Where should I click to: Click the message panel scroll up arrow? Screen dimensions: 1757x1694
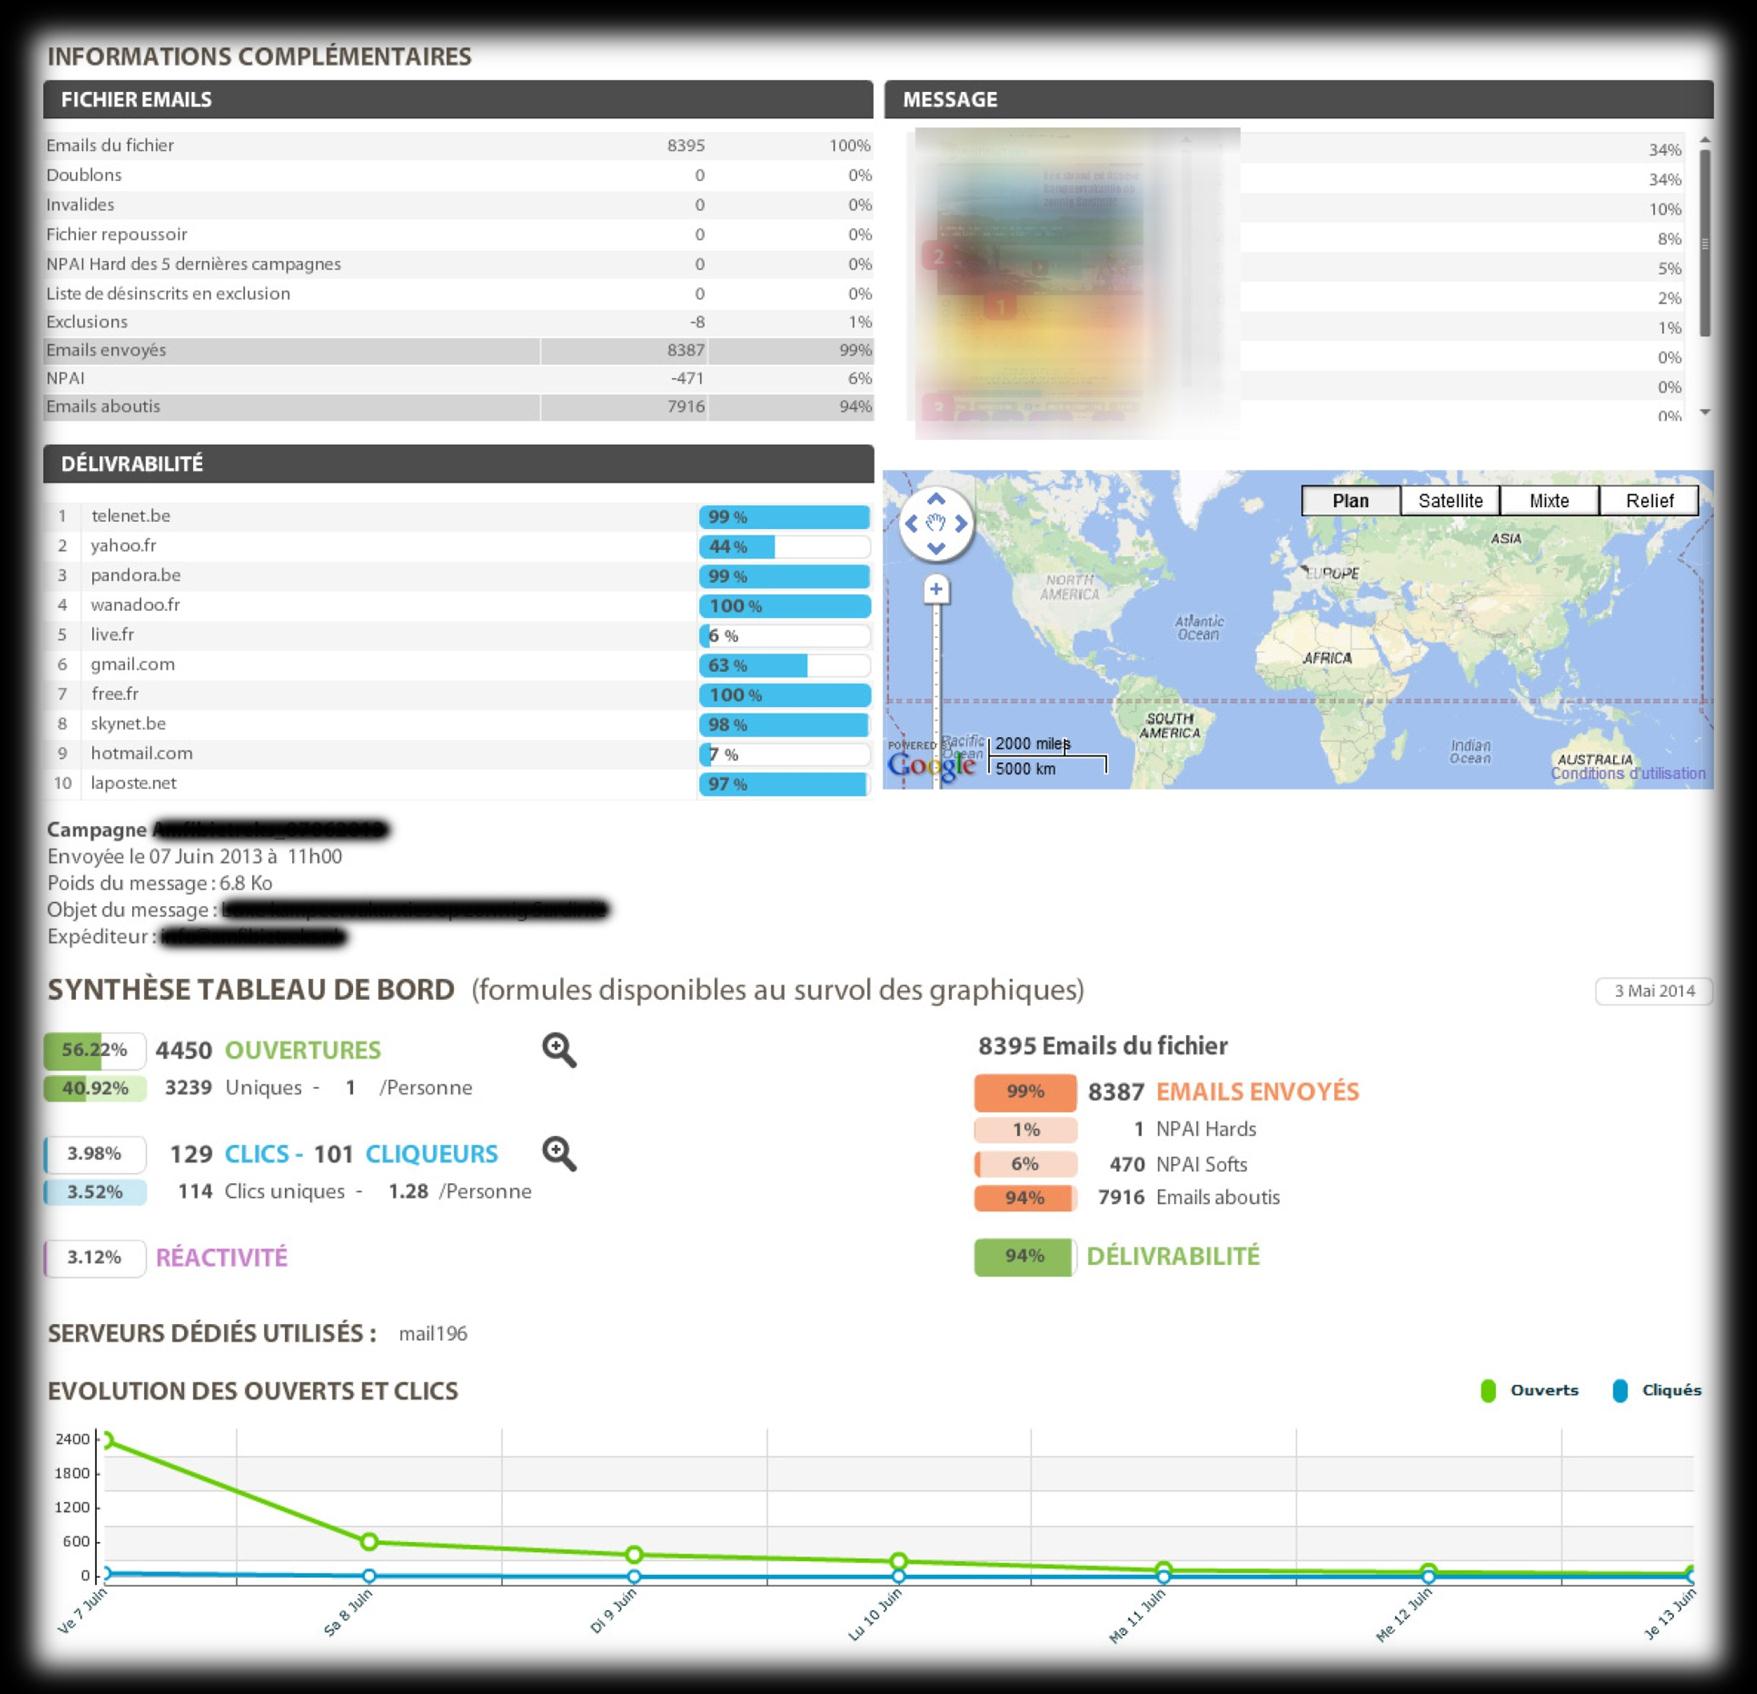coord(1705,141)
